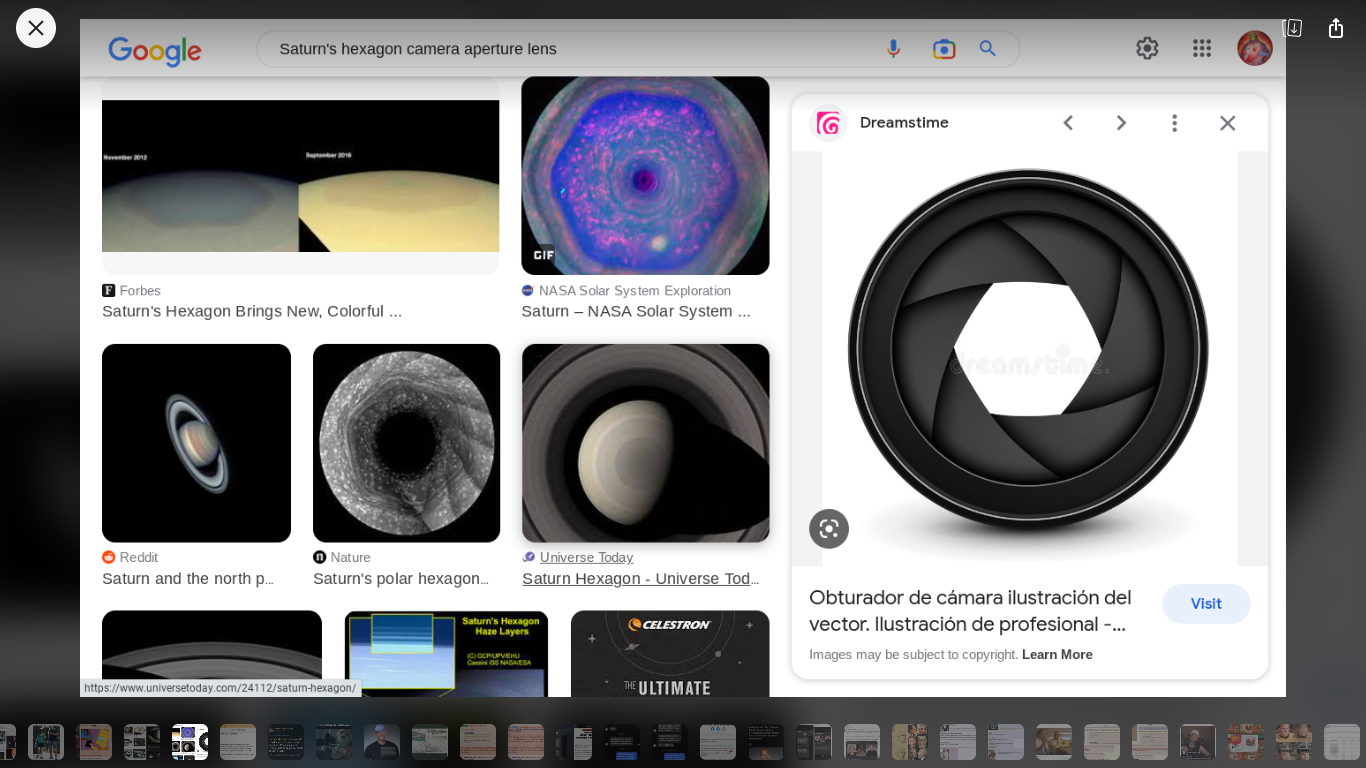
Task: Open Saturn – NASA Solar System result title
Action: coord(636,311)
